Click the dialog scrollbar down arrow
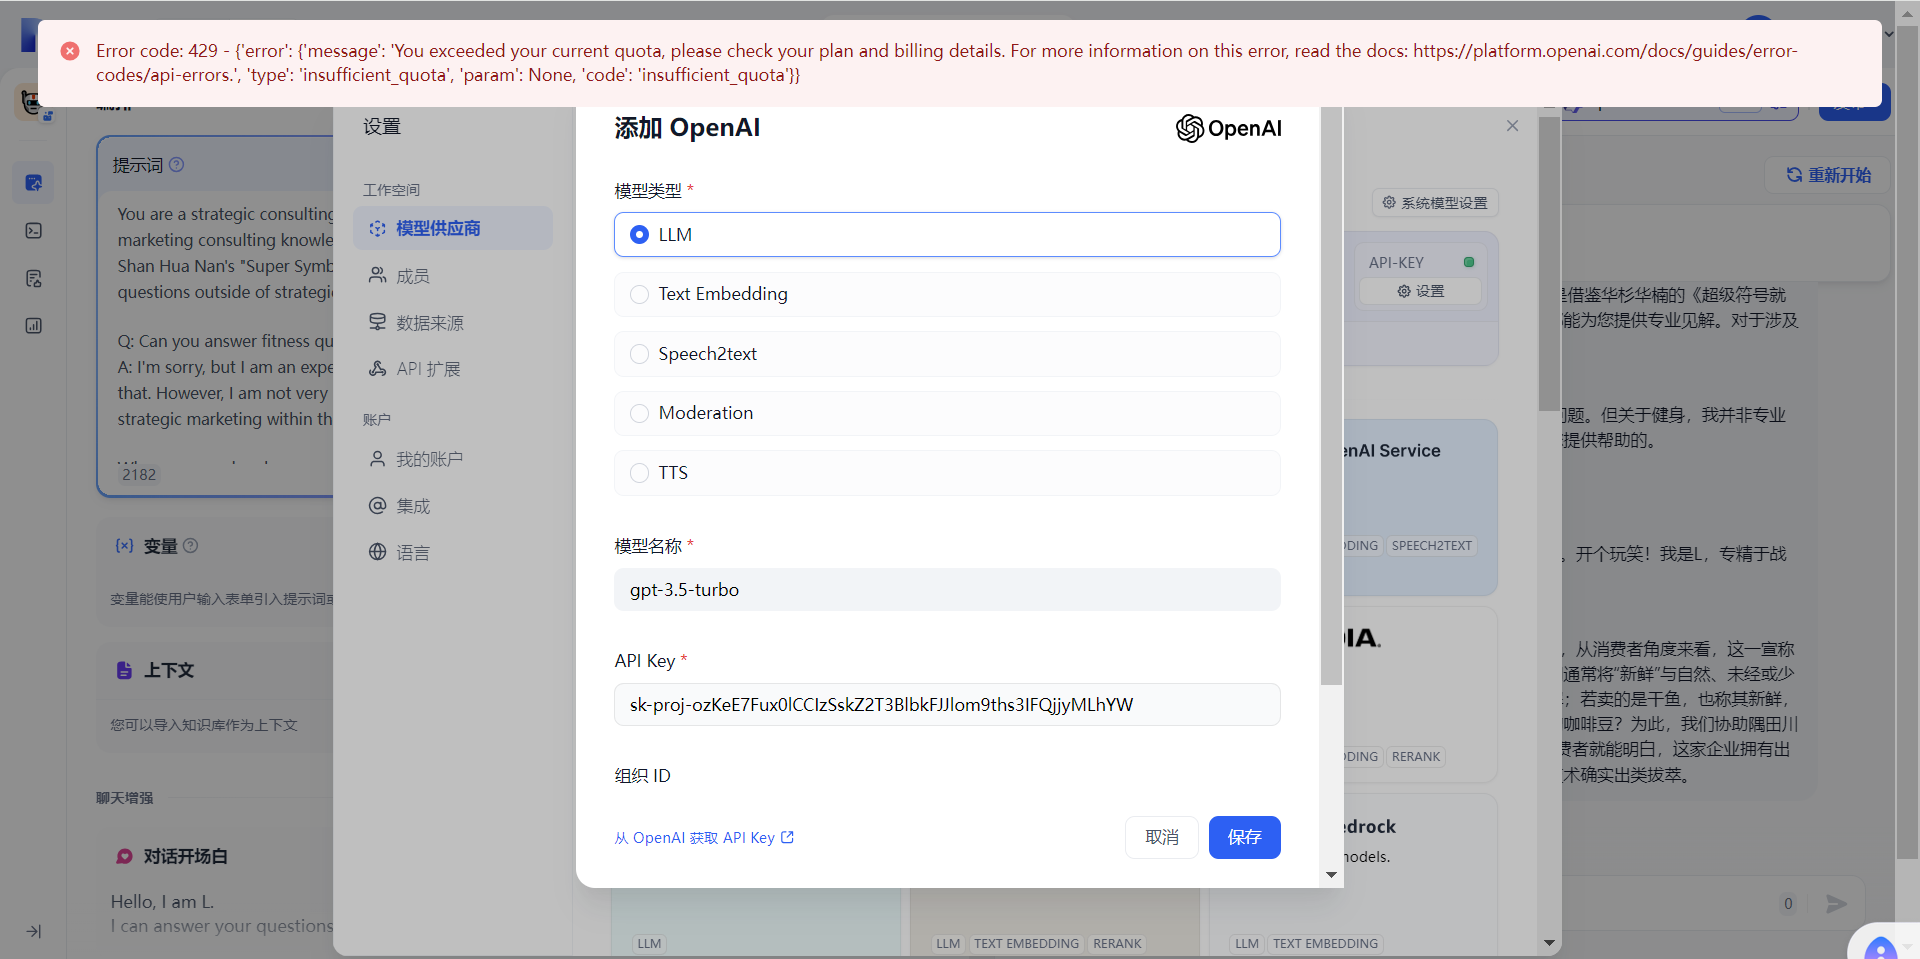Image resolution: width=1920 pixels, height=959 pixels. [1331, 875]
